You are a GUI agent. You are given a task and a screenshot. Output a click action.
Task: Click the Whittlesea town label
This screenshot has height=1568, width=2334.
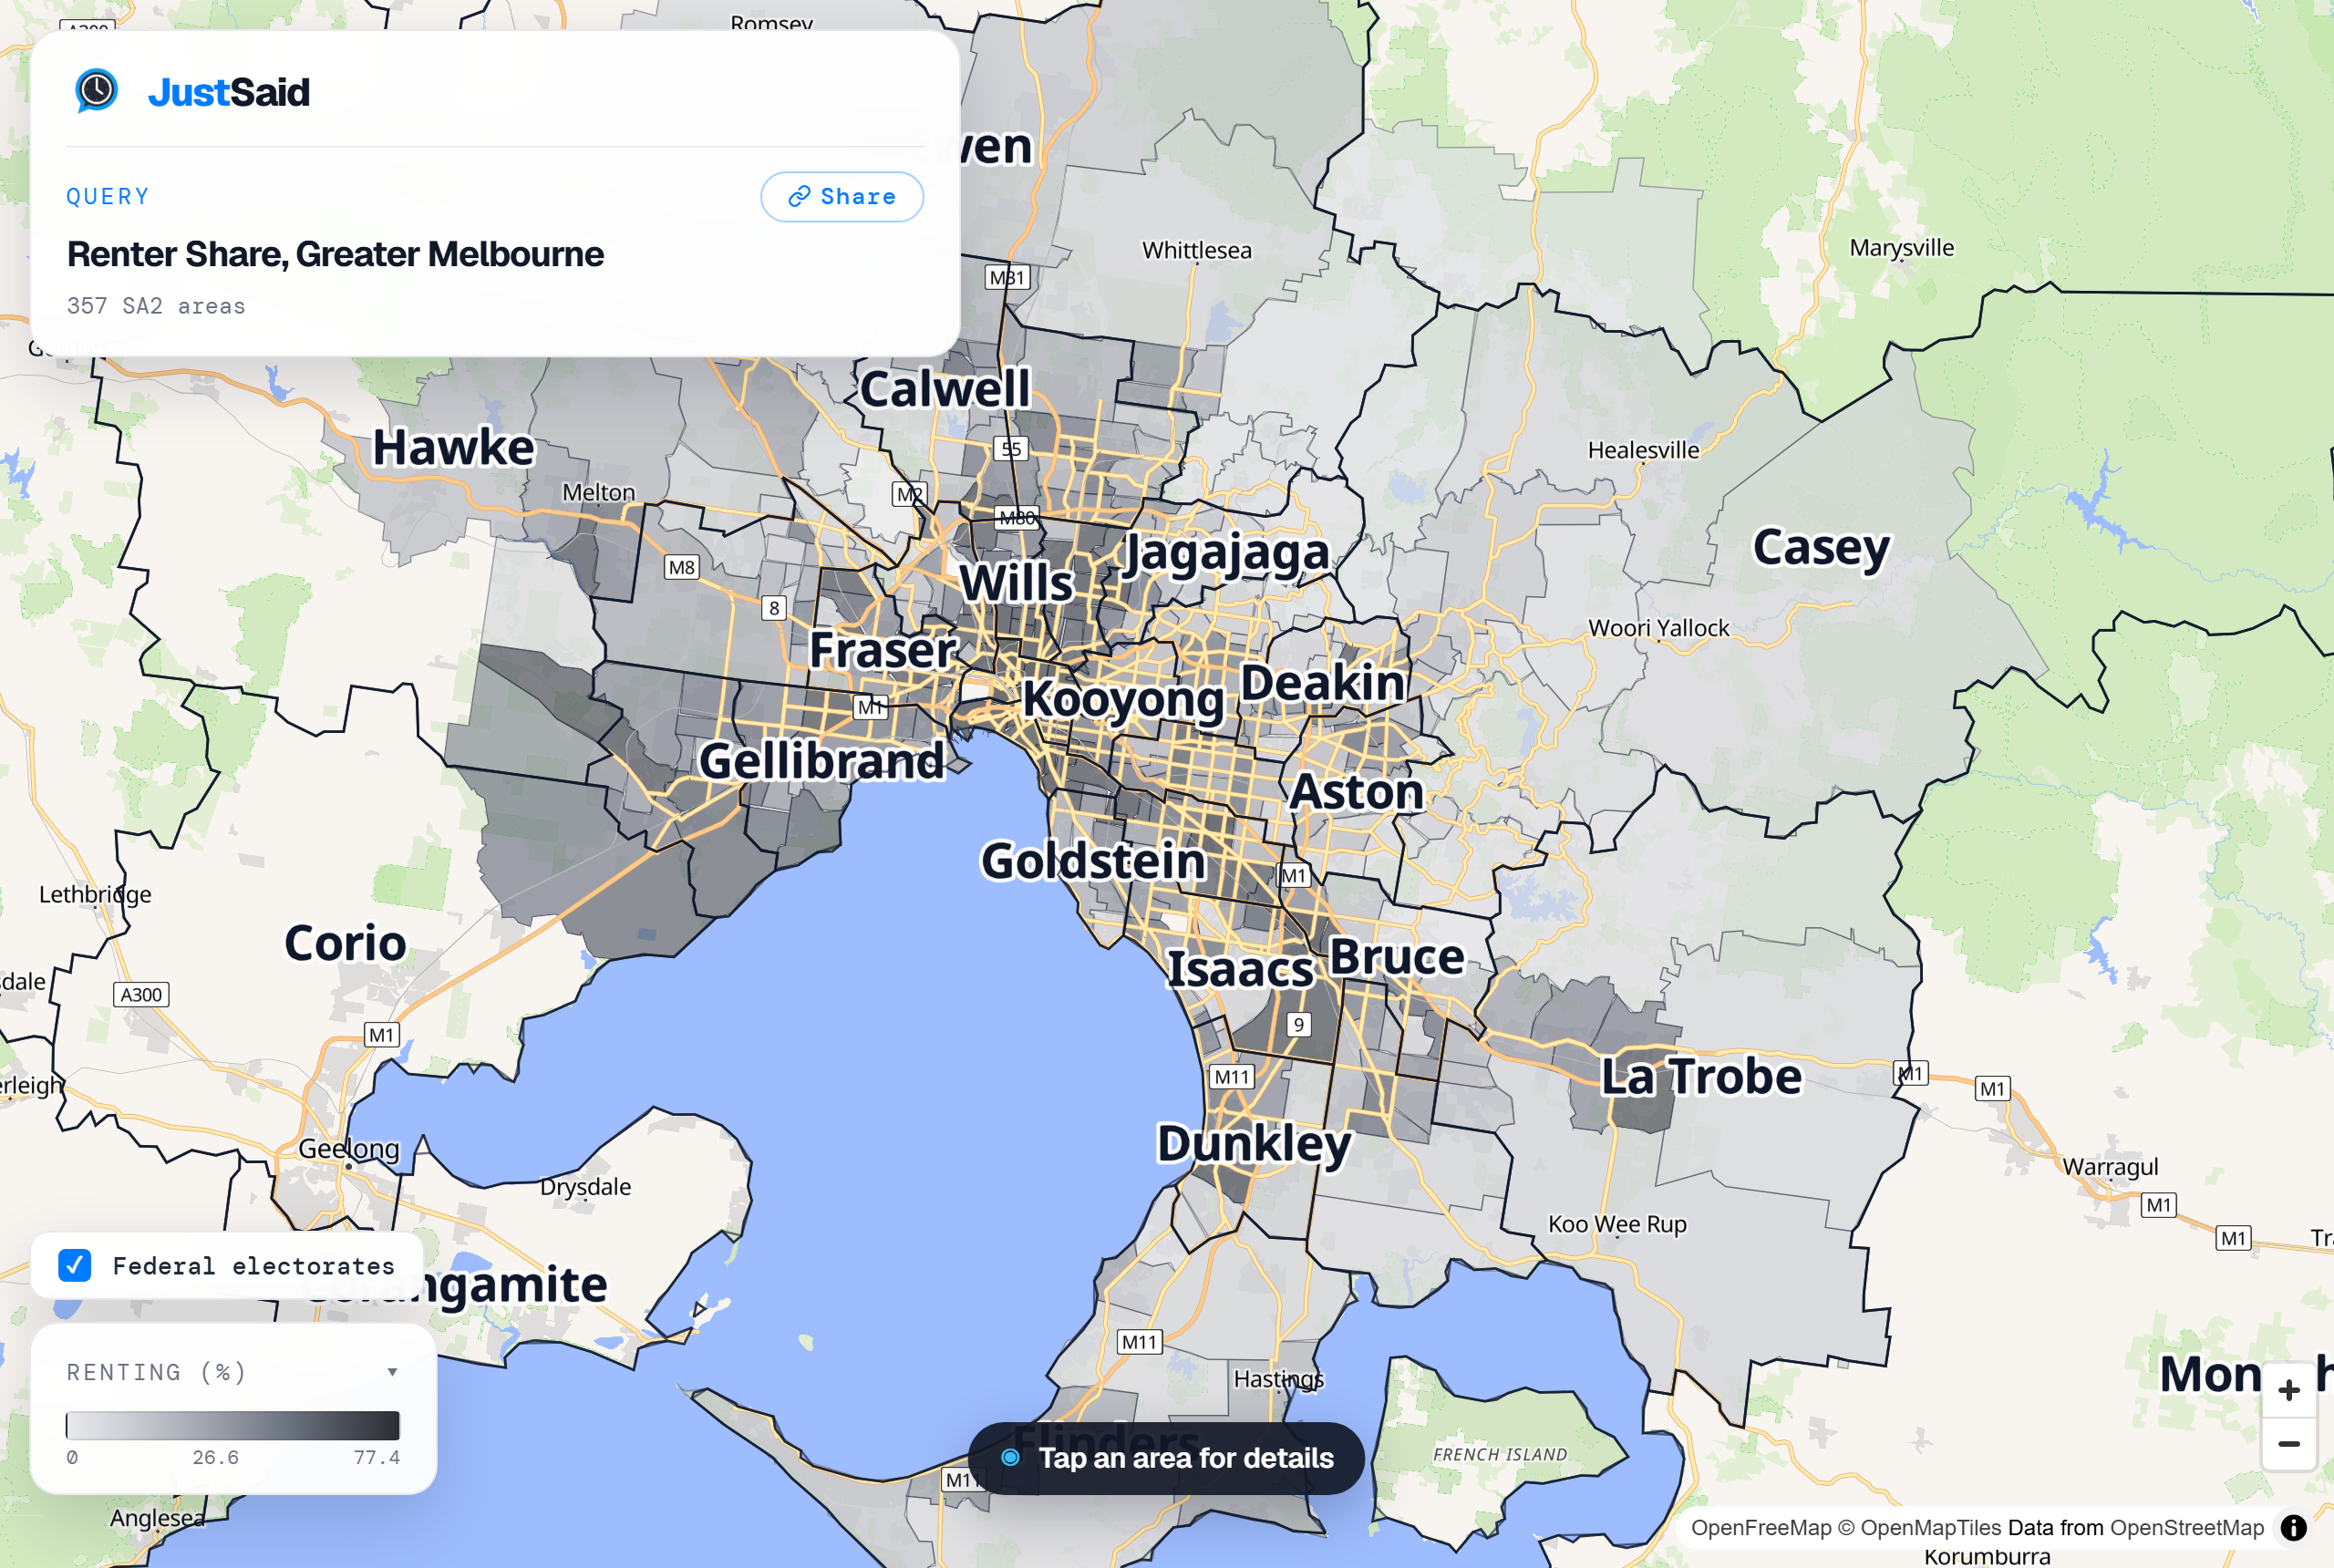click(1196, 250)
